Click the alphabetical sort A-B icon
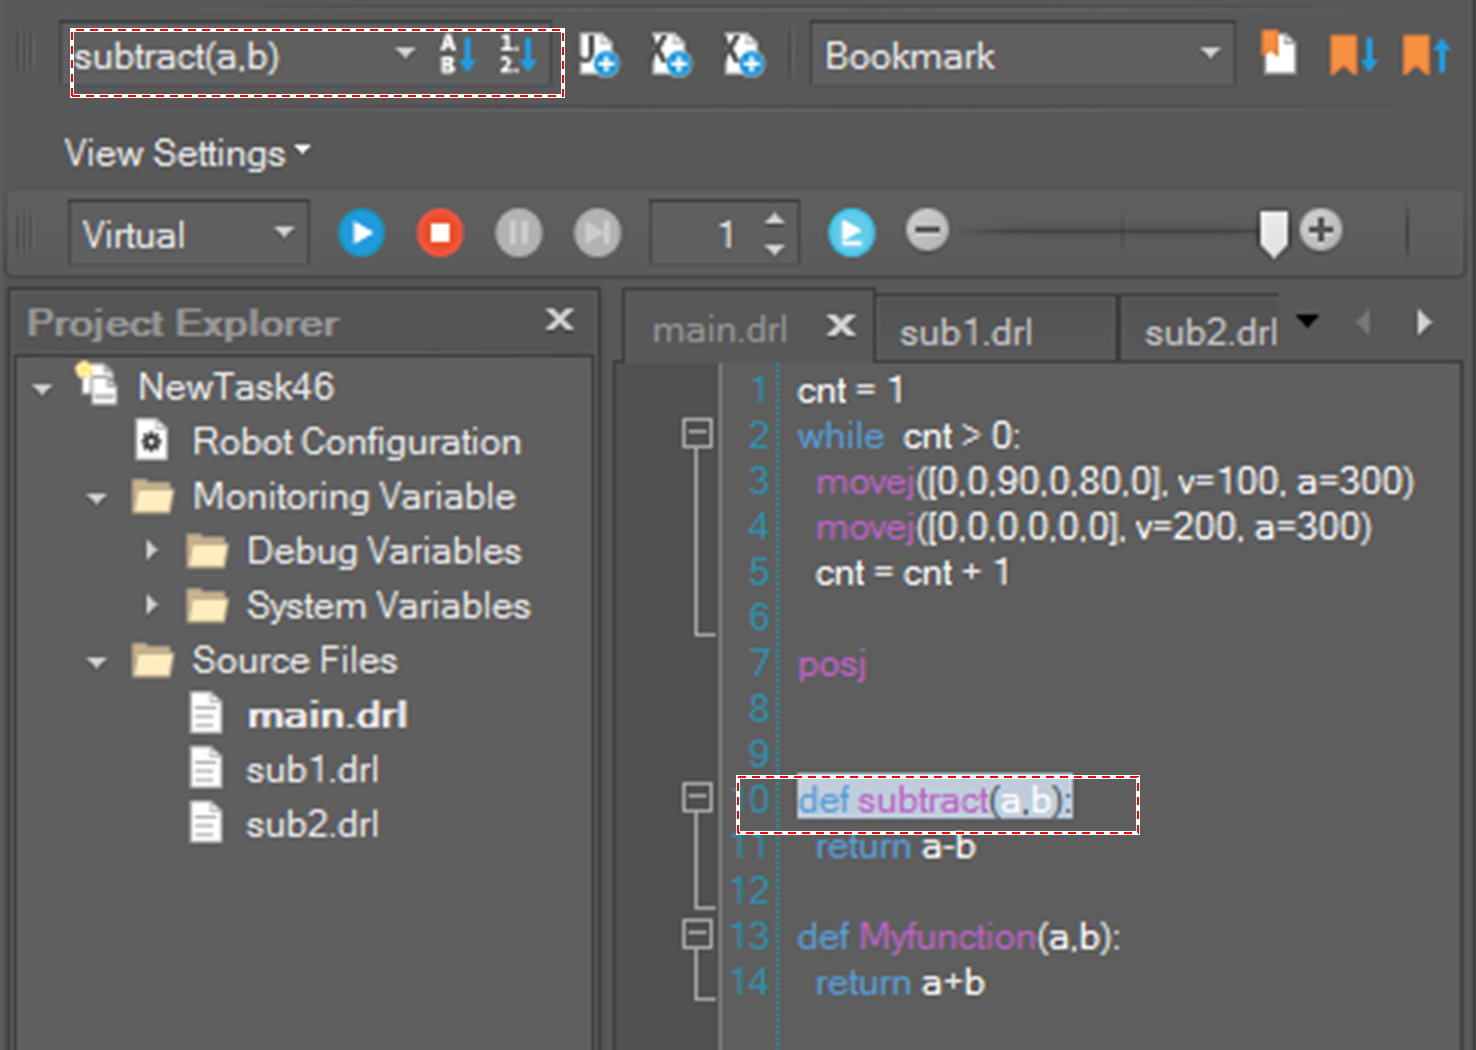 click(x=458, y=55)
